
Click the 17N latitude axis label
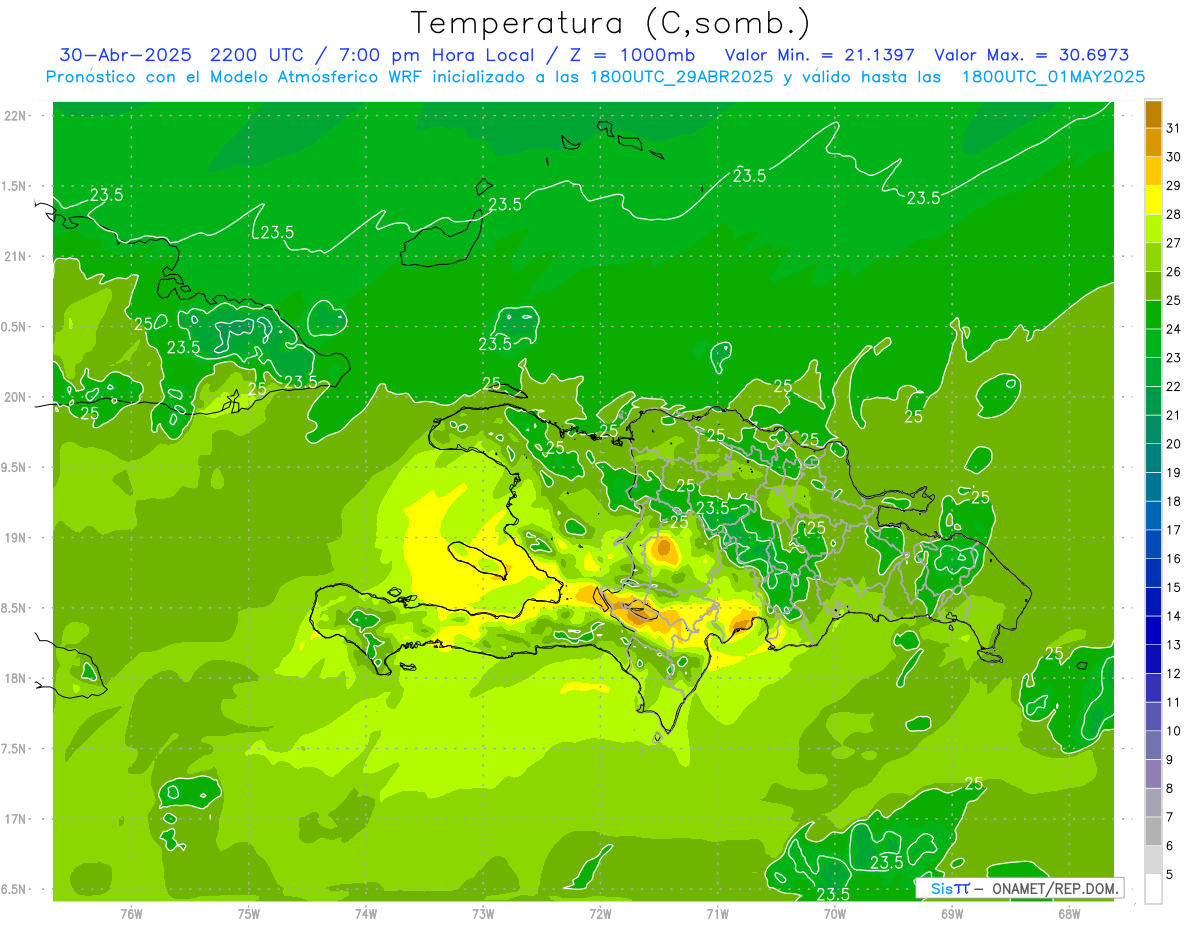tap(14, 819)
